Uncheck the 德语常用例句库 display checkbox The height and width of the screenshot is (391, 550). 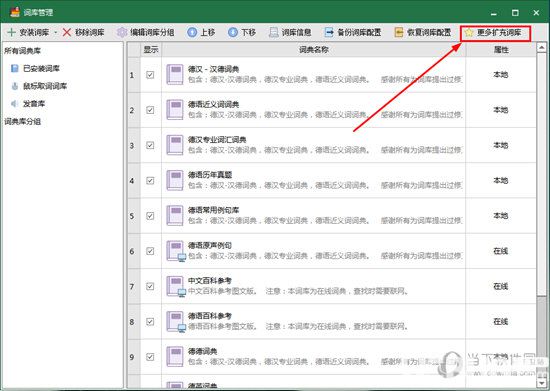[x=150, y=216]
